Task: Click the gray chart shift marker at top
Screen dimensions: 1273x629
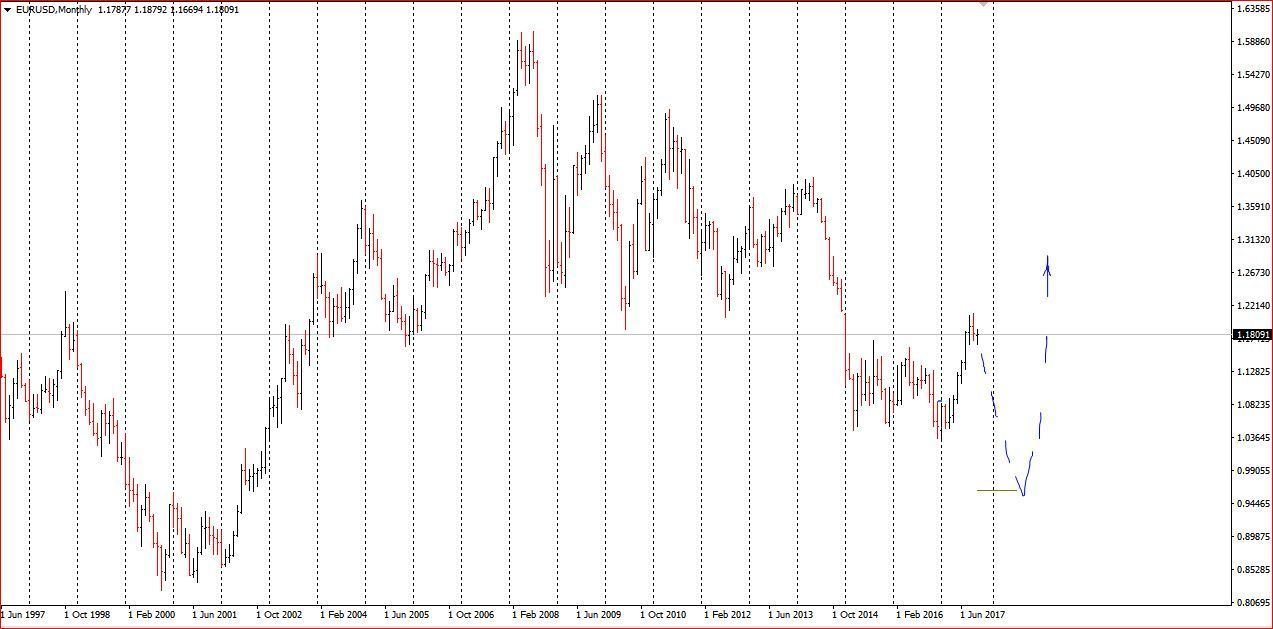Action: point(984,5)
